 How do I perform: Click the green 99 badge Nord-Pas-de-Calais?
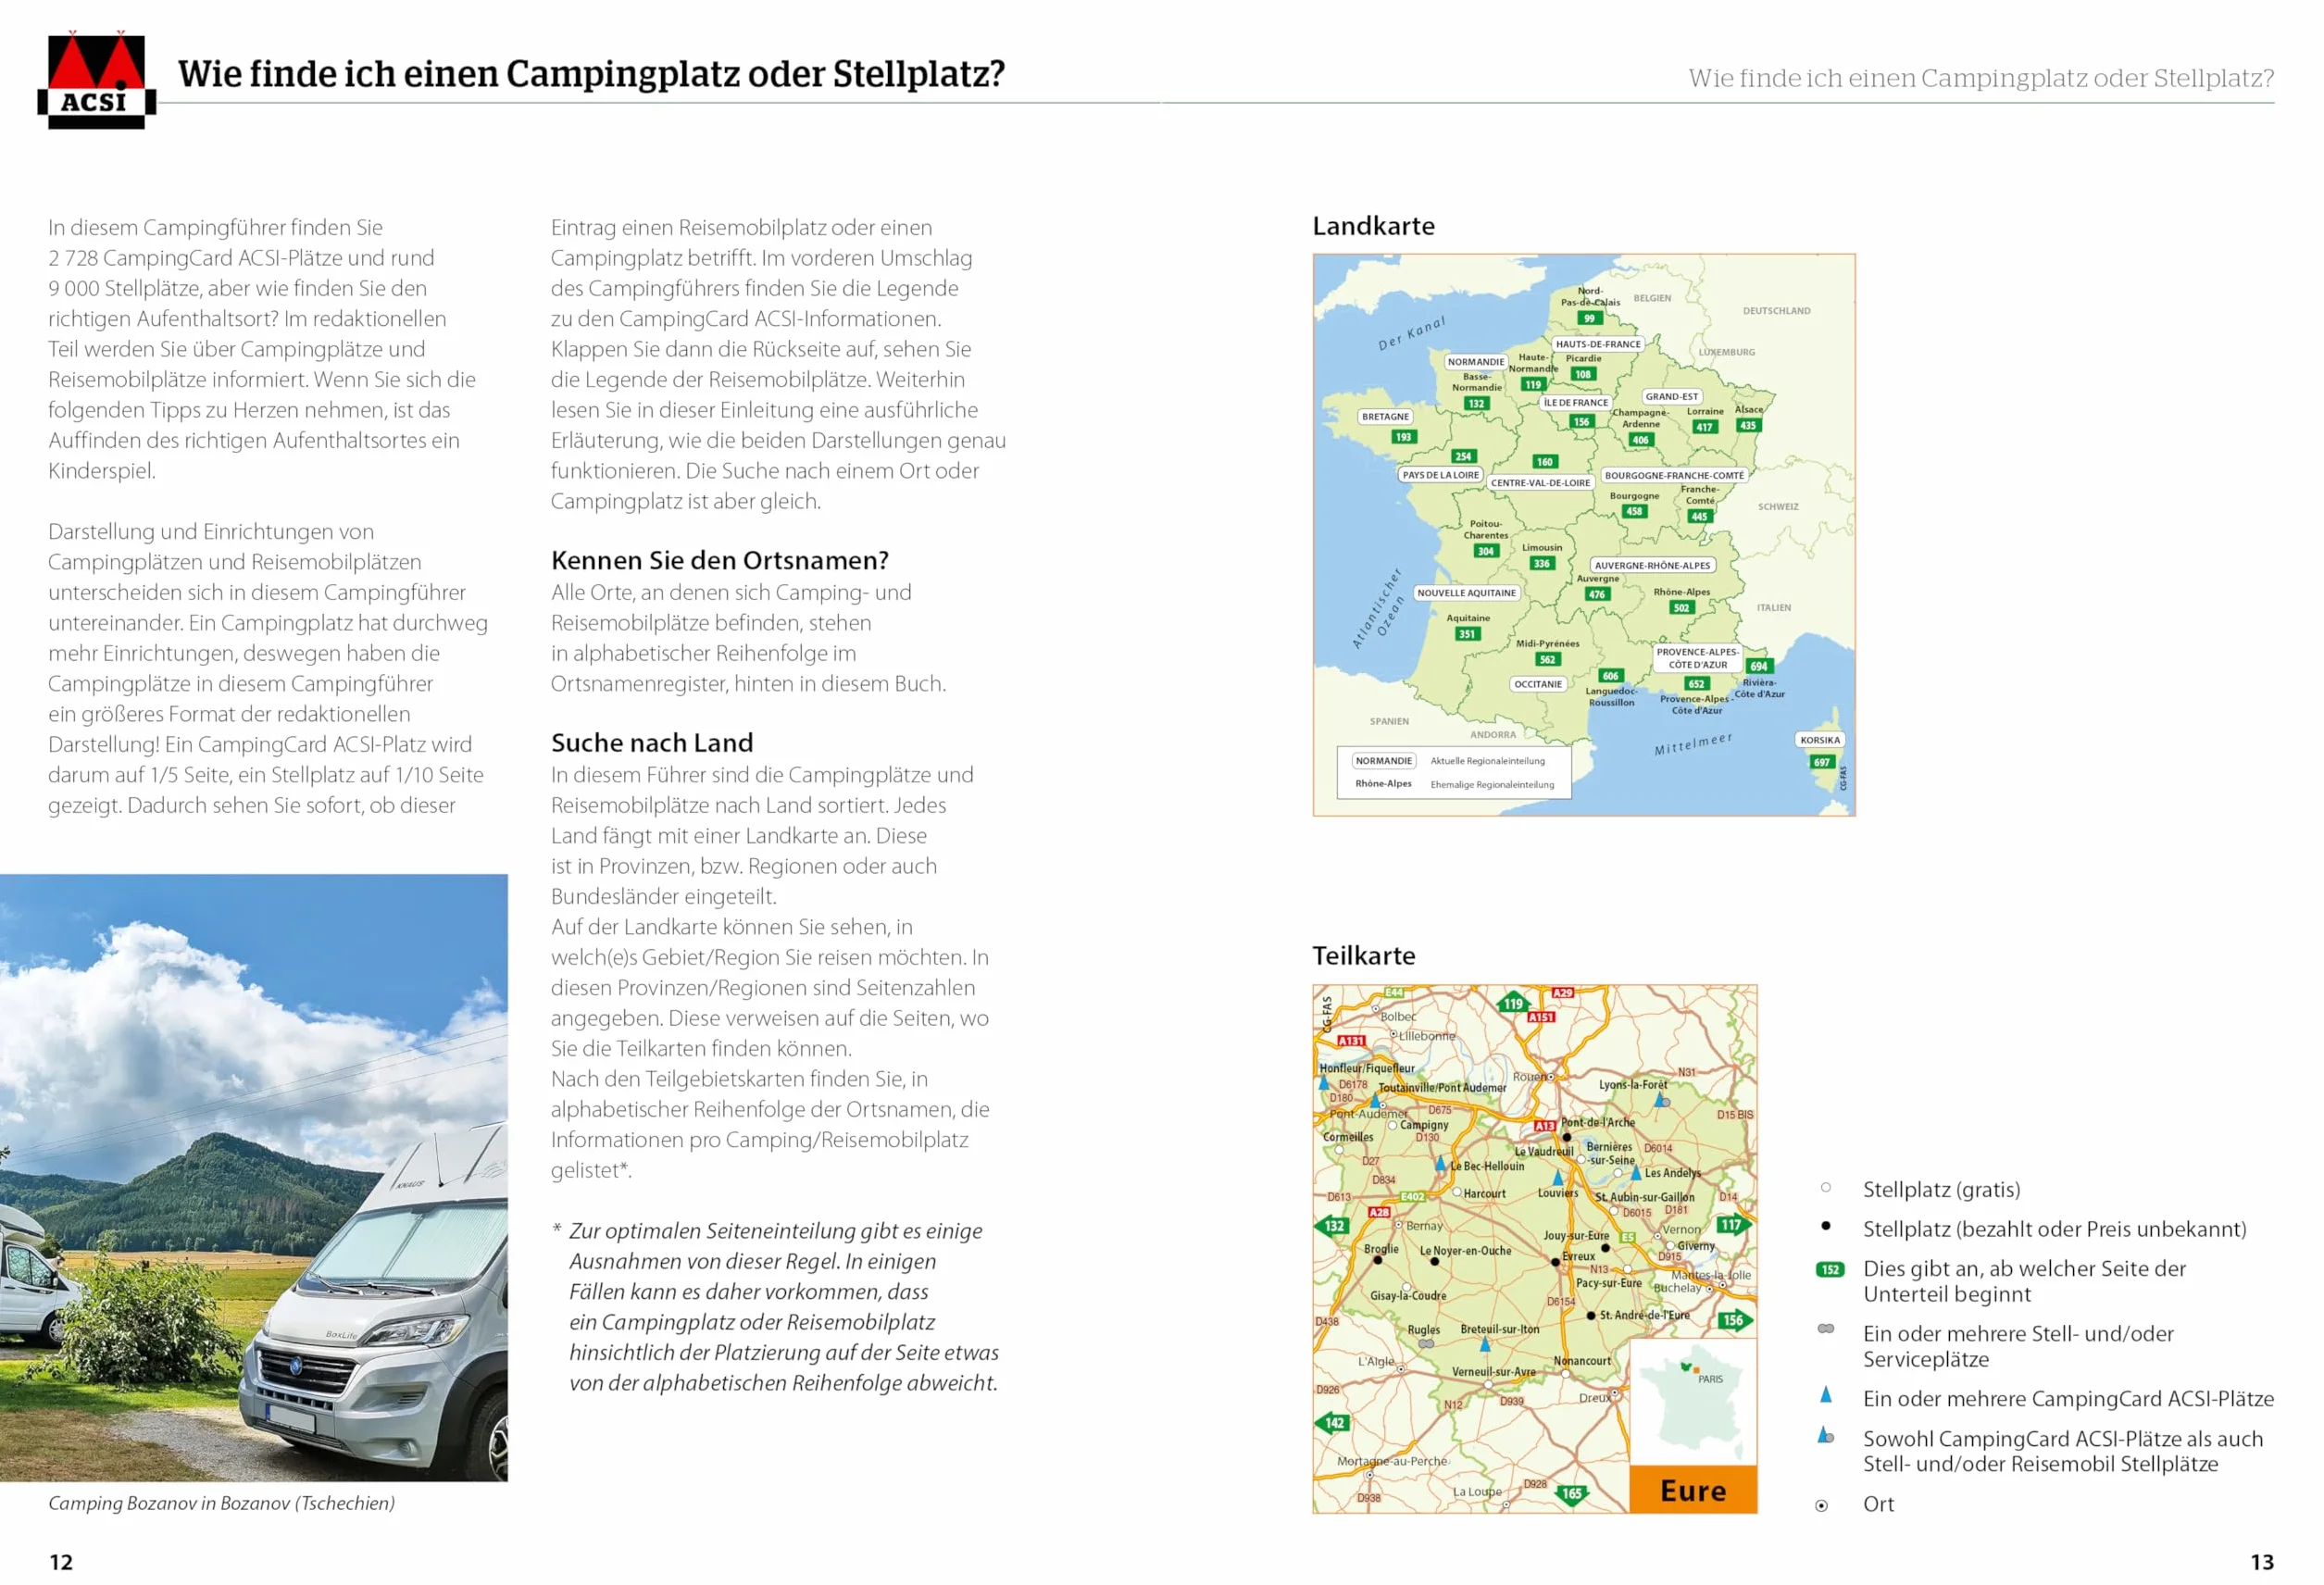click(1589, 318)
